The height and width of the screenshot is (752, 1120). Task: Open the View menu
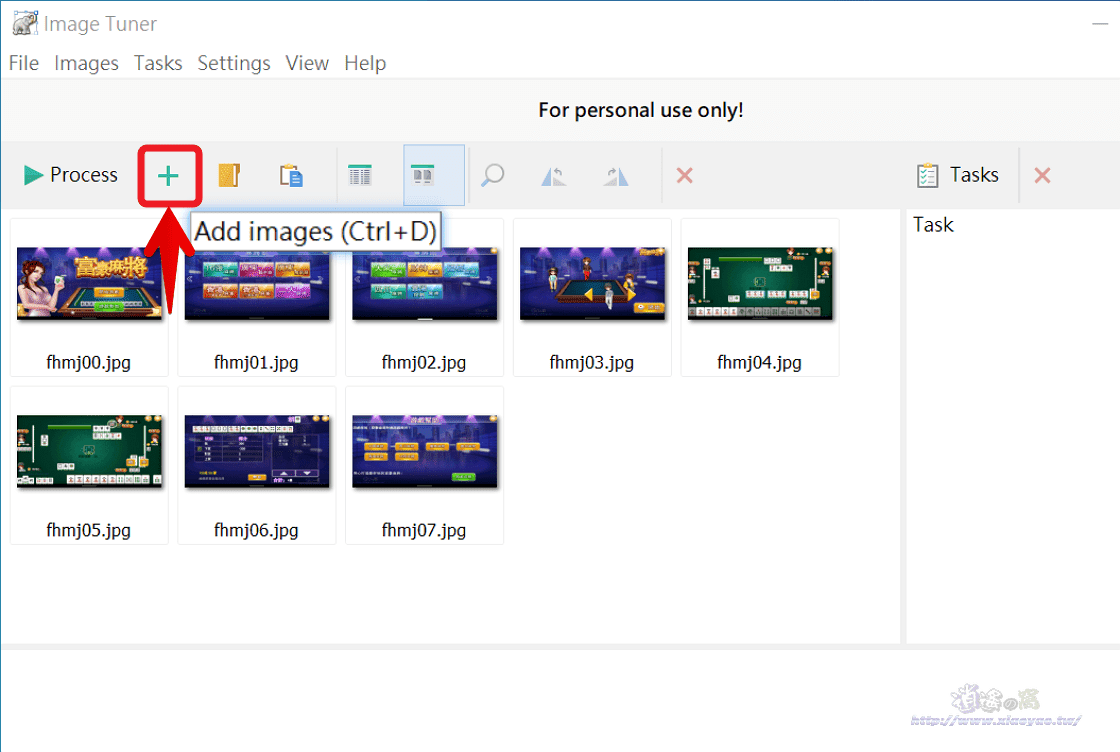coord(307,64)
